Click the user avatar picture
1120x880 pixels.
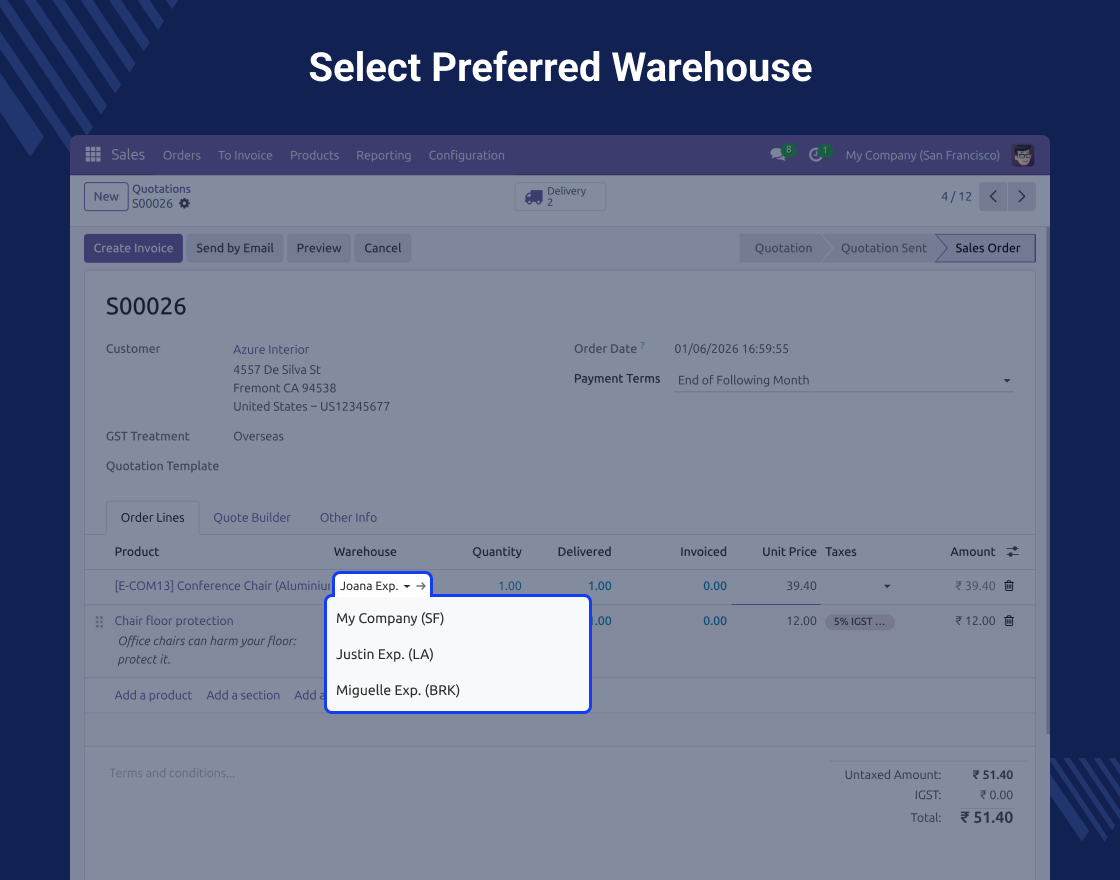(x=1023, y=155)
